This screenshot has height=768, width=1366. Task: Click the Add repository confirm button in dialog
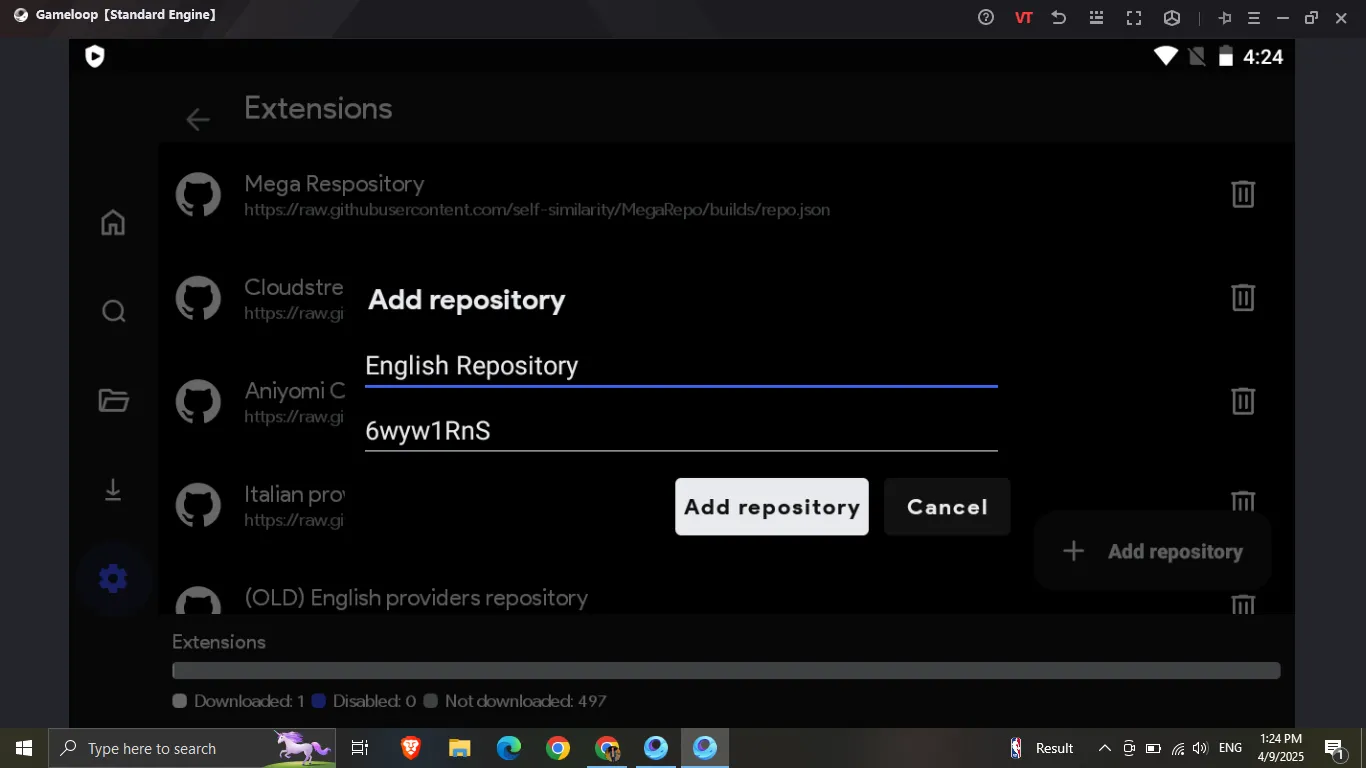point(771,507)
